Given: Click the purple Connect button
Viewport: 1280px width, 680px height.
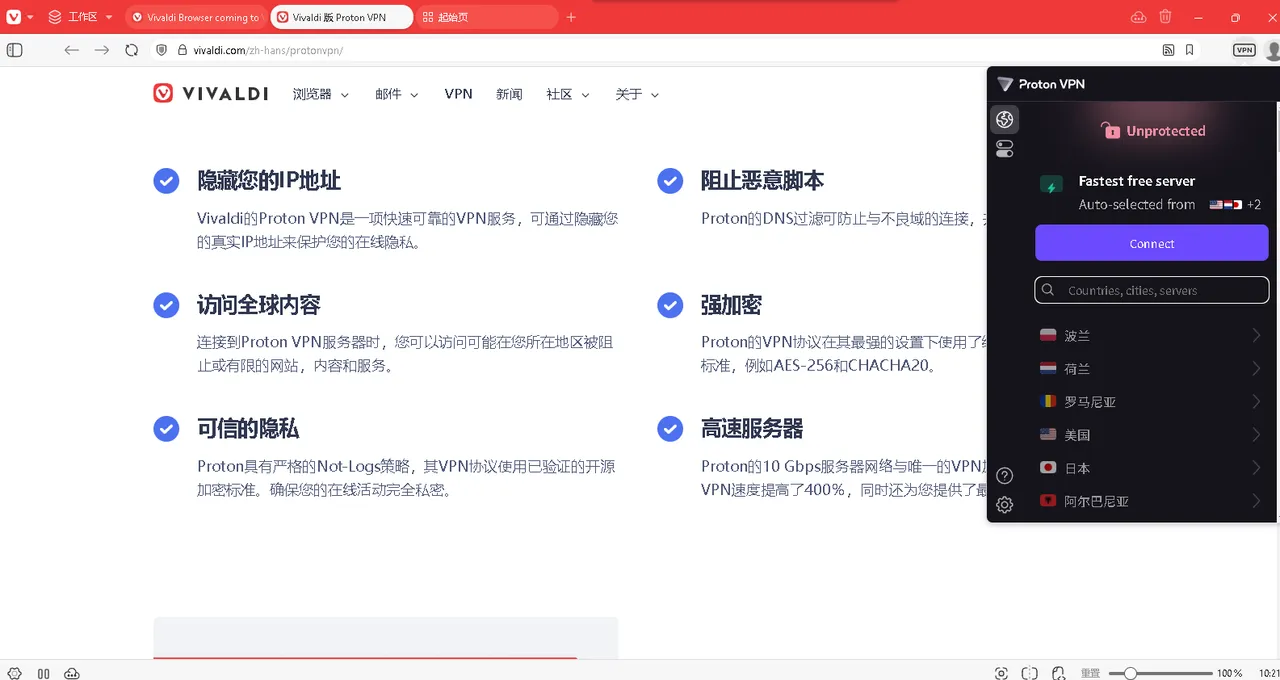Looking at the screenshot, I should point(1152,243).
